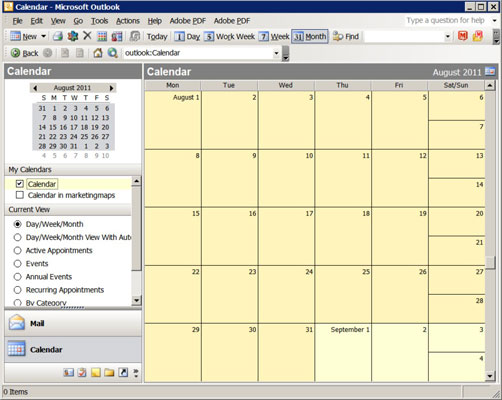
Task: Select the Recurring Appointments view
Action: [x=17, y=290]
